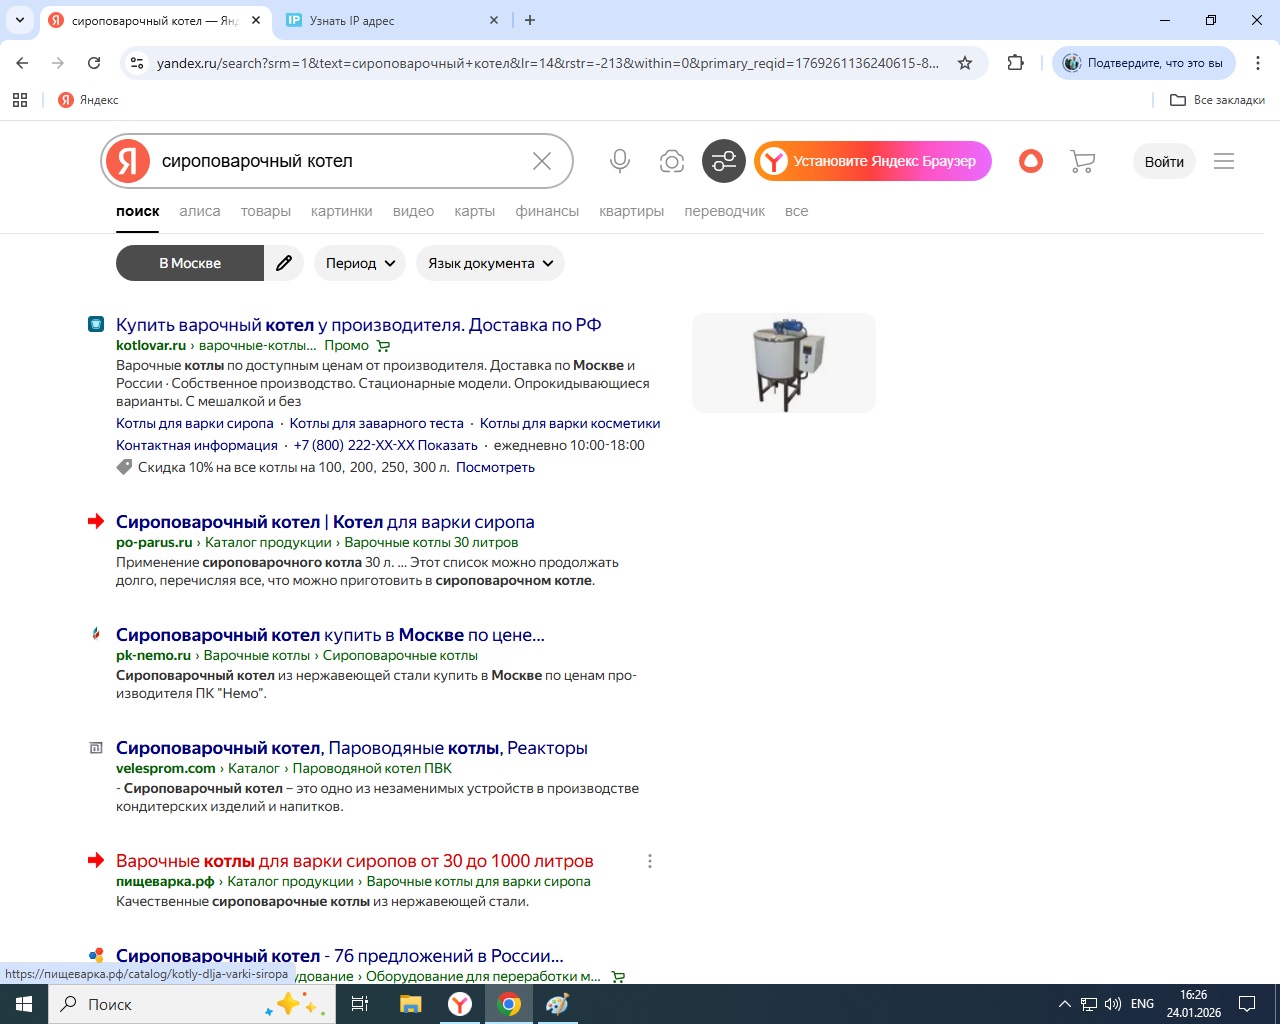Click the Windows taskbar search box
This screenshot has width=1280, height=1024.
coord(190,1004)
